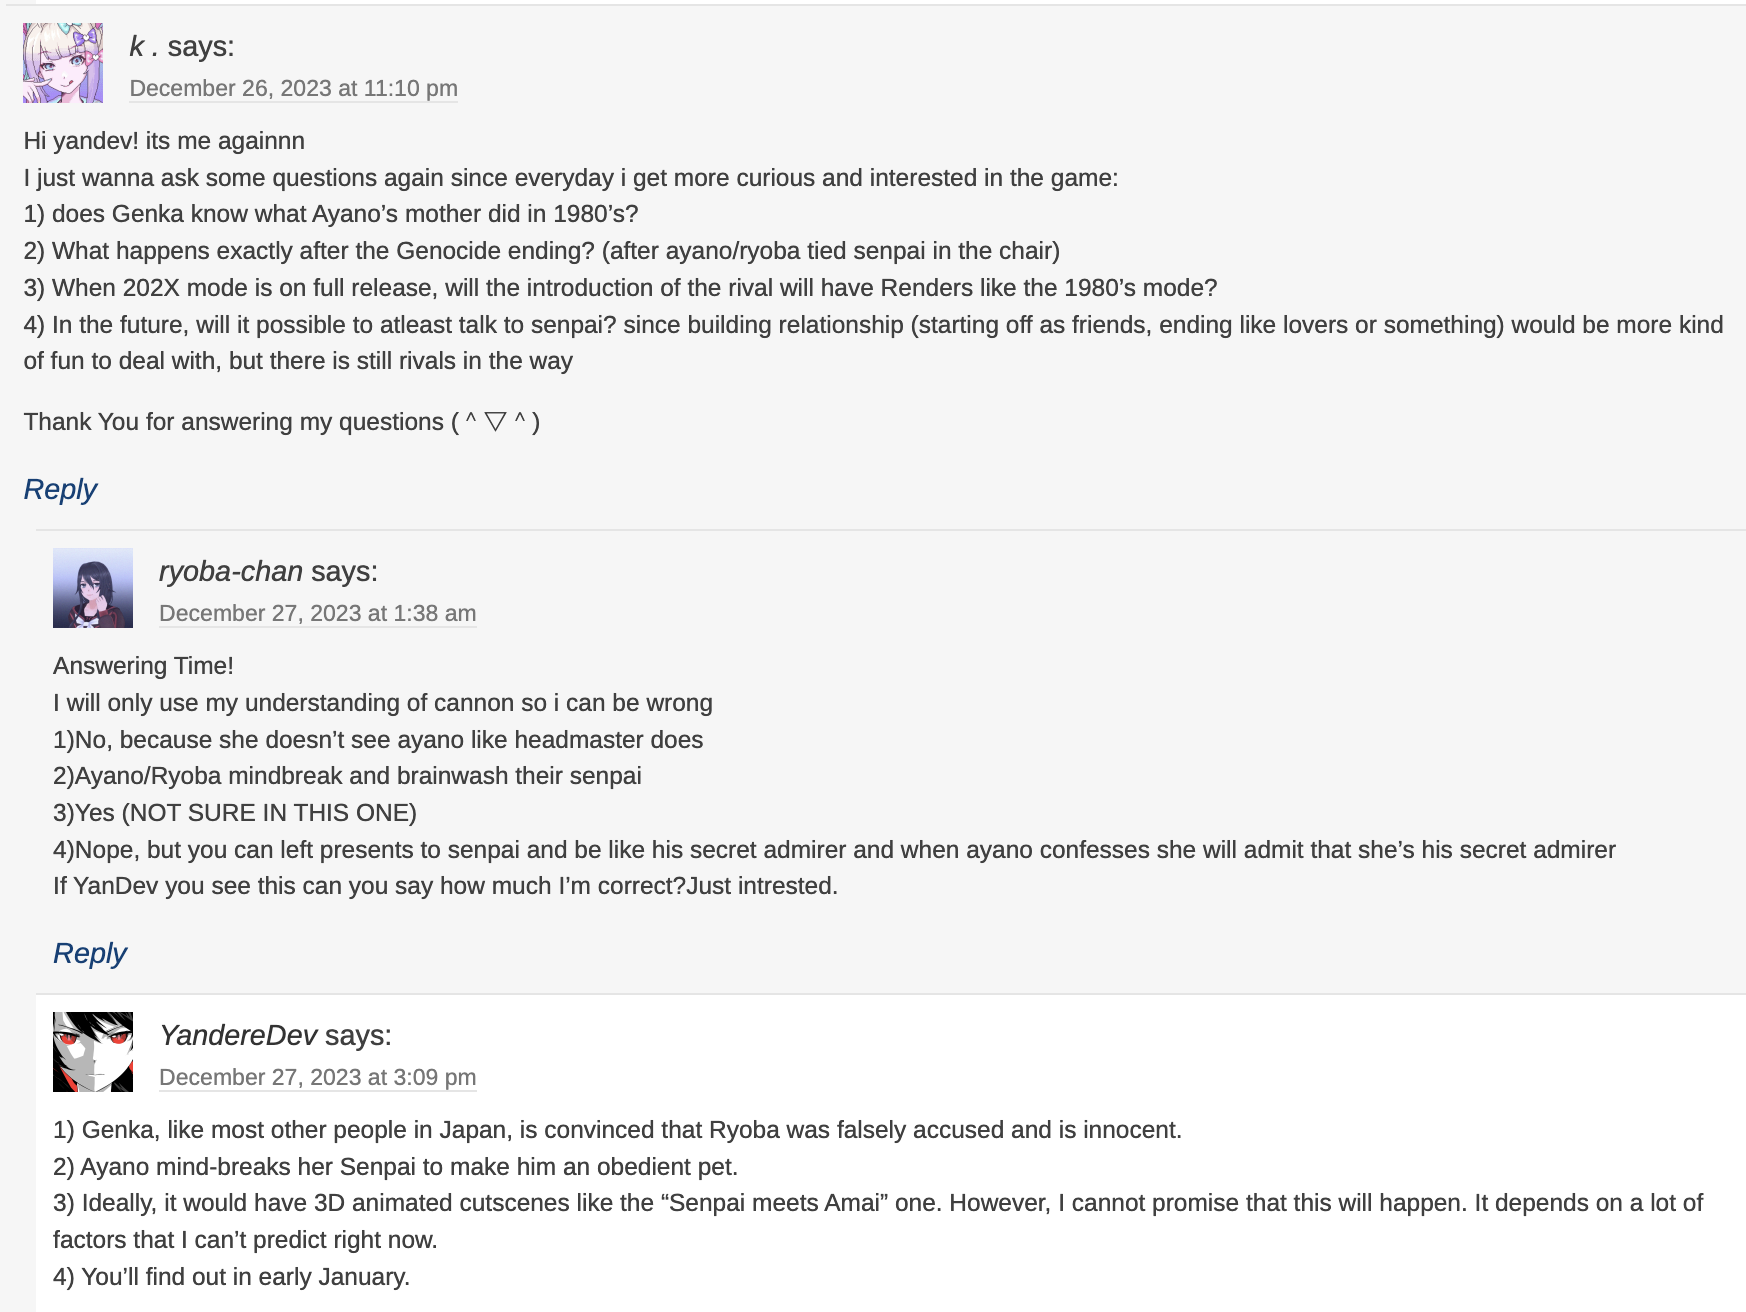Click the 'If YanDev you see this' sentence
This screenshot has width=1746, height=1312.
(x=445, y=886)
